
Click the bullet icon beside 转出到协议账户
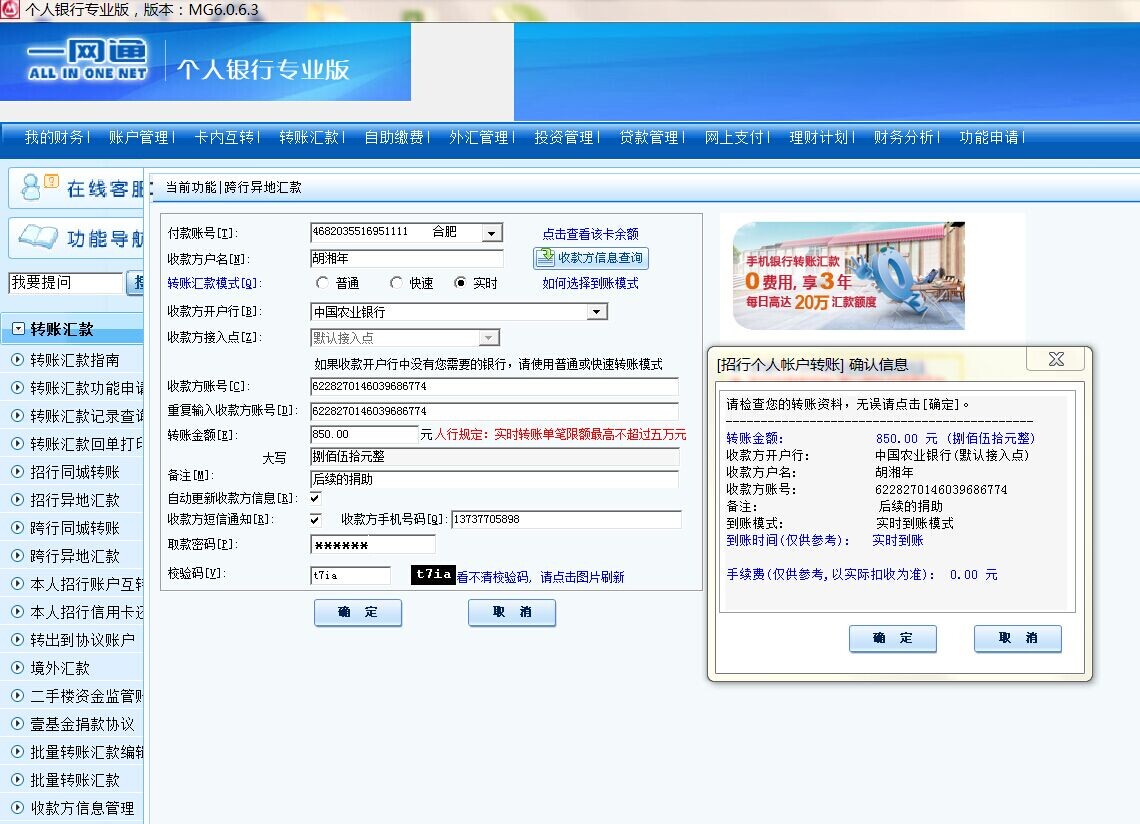[17, 639]
